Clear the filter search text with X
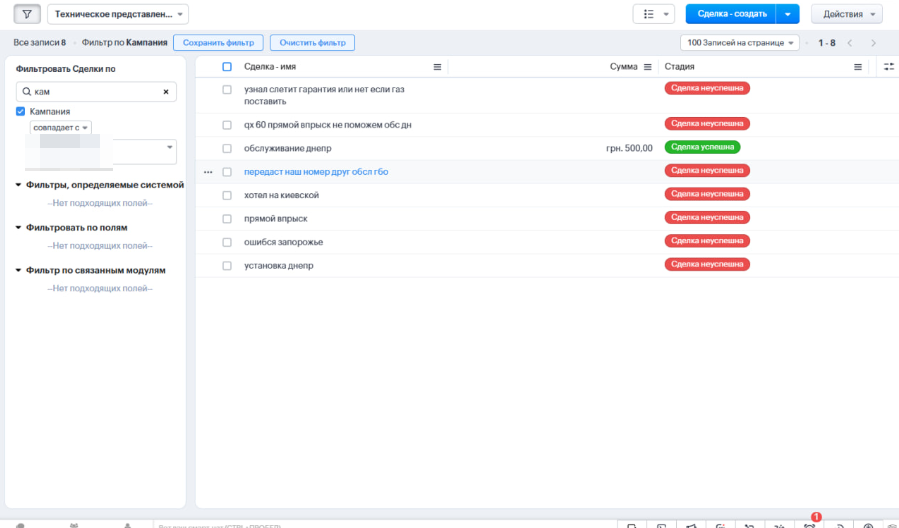The height and width of the screenshot is (528, 899). tap(166, 92)
